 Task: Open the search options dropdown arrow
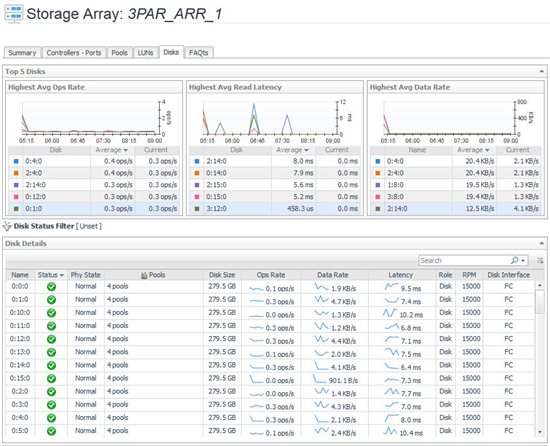point(523,261)
